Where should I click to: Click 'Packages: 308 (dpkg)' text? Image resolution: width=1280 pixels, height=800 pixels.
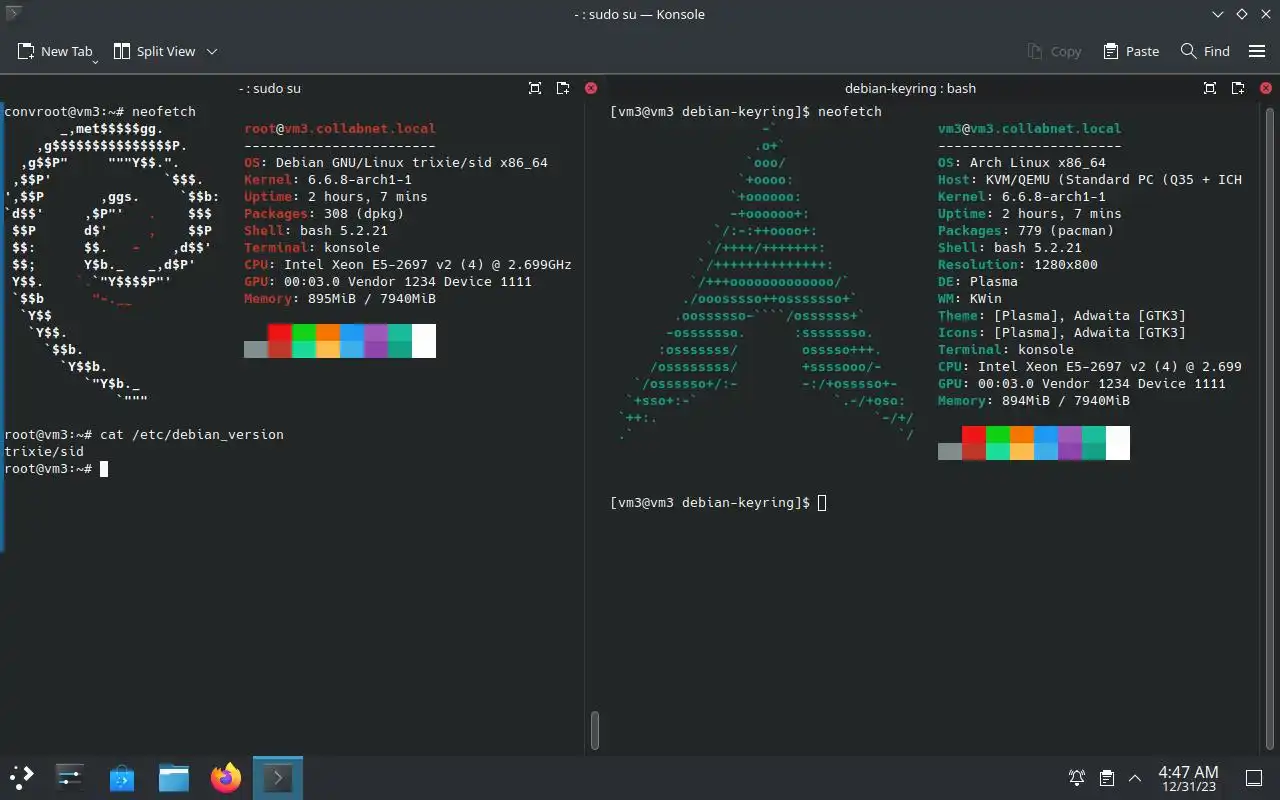[324, 213]
